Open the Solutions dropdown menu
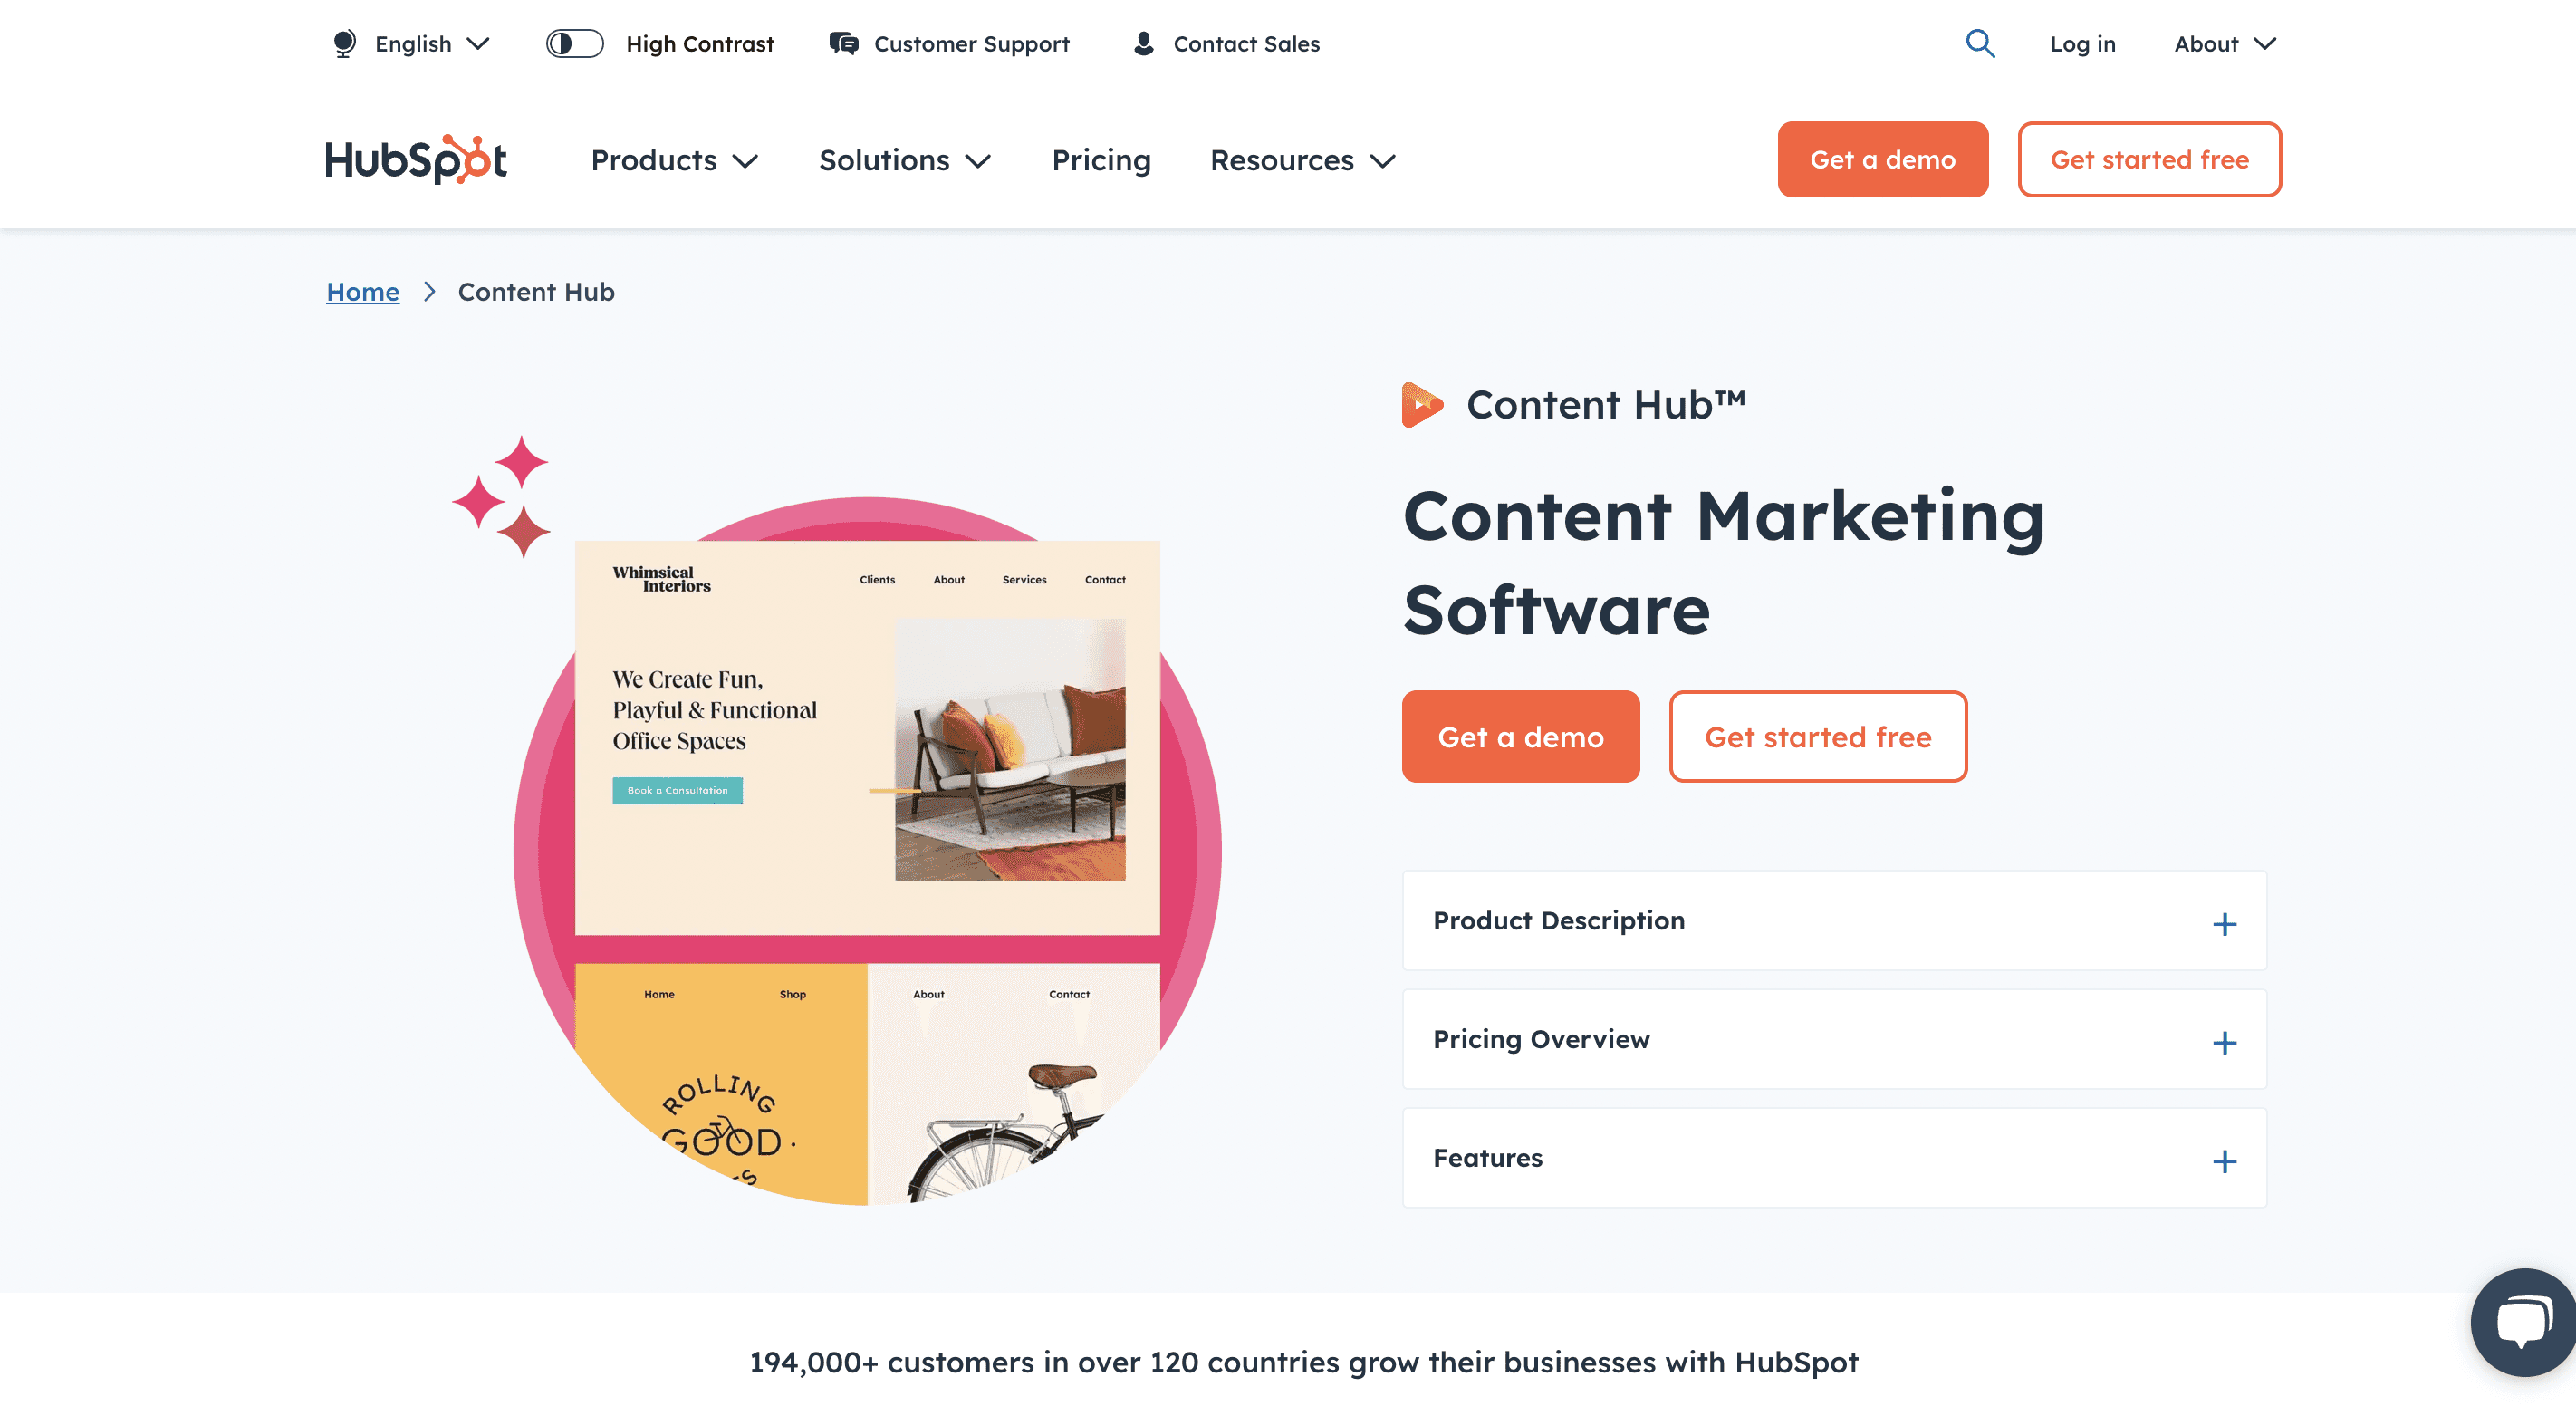The width and height of the screenshot is (2576, 1406). (908, 159)
